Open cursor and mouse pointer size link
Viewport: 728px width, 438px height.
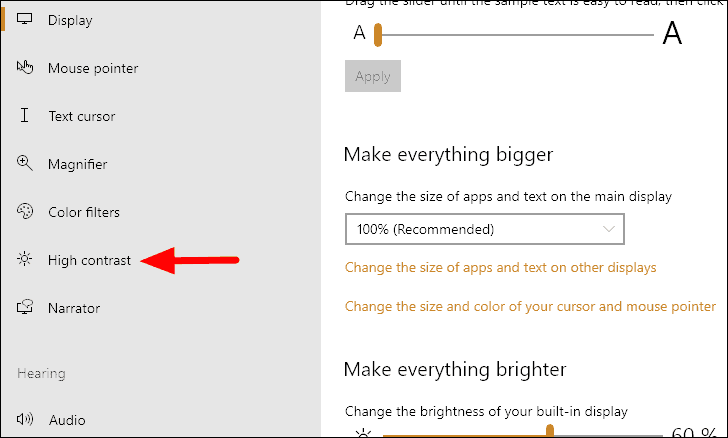[x=530, y=306]
